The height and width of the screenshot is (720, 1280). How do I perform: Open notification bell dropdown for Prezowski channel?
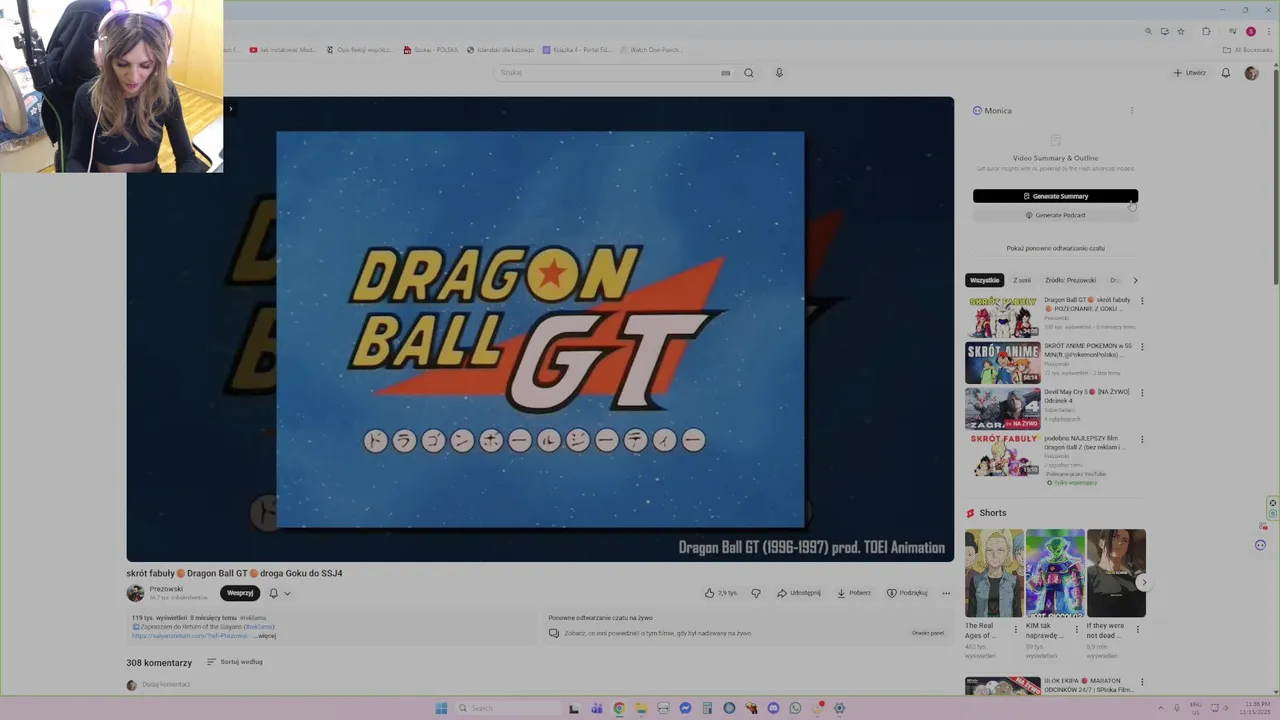(x=279, y=593)
